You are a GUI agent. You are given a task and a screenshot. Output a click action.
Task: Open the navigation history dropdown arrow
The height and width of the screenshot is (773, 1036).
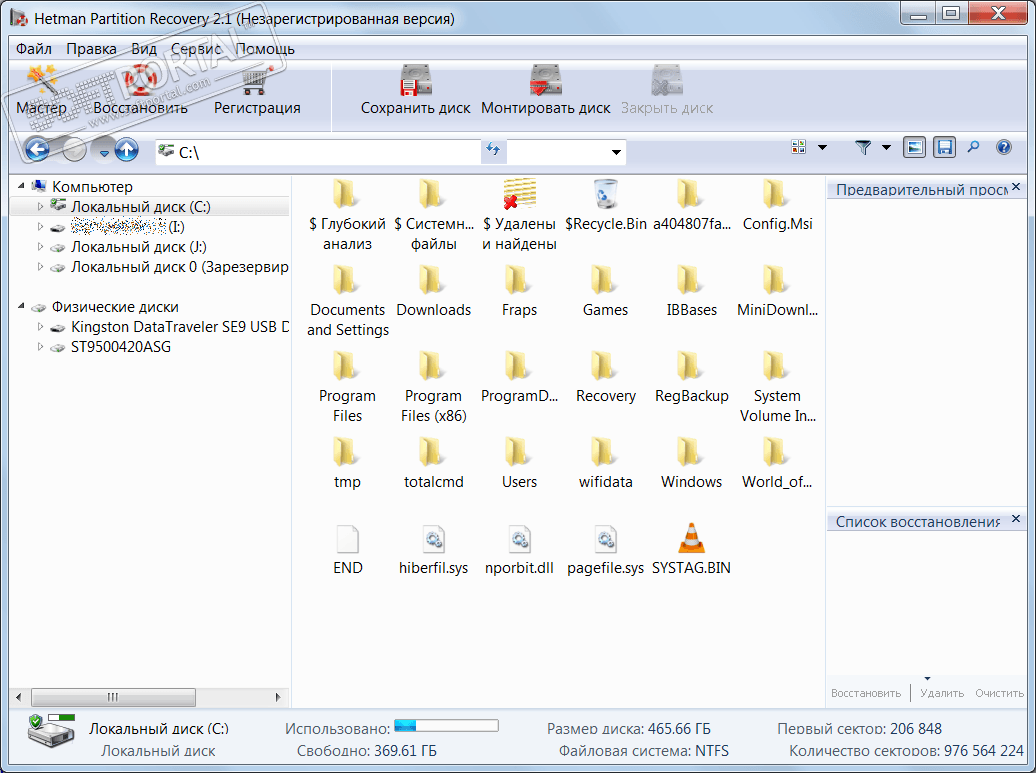coord(104,153)
